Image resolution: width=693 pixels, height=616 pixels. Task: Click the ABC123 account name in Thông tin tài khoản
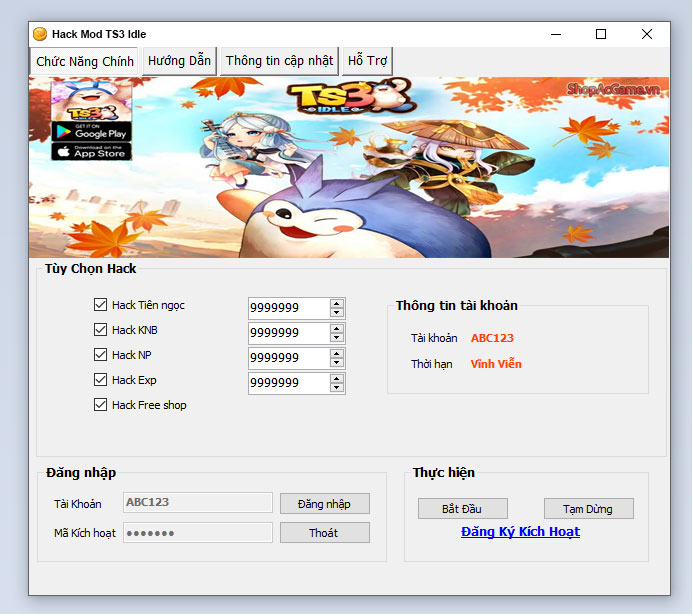pyautogui.click(x=492, y=338)
